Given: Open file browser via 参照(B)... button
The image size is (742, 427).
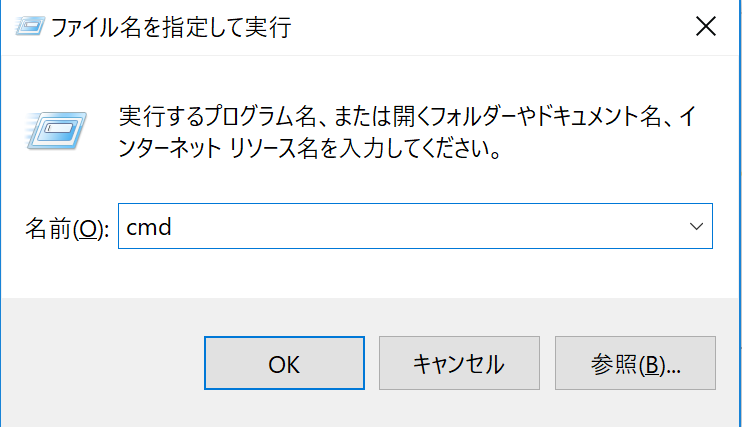Looking at the screenshot, I should [635, 364].
